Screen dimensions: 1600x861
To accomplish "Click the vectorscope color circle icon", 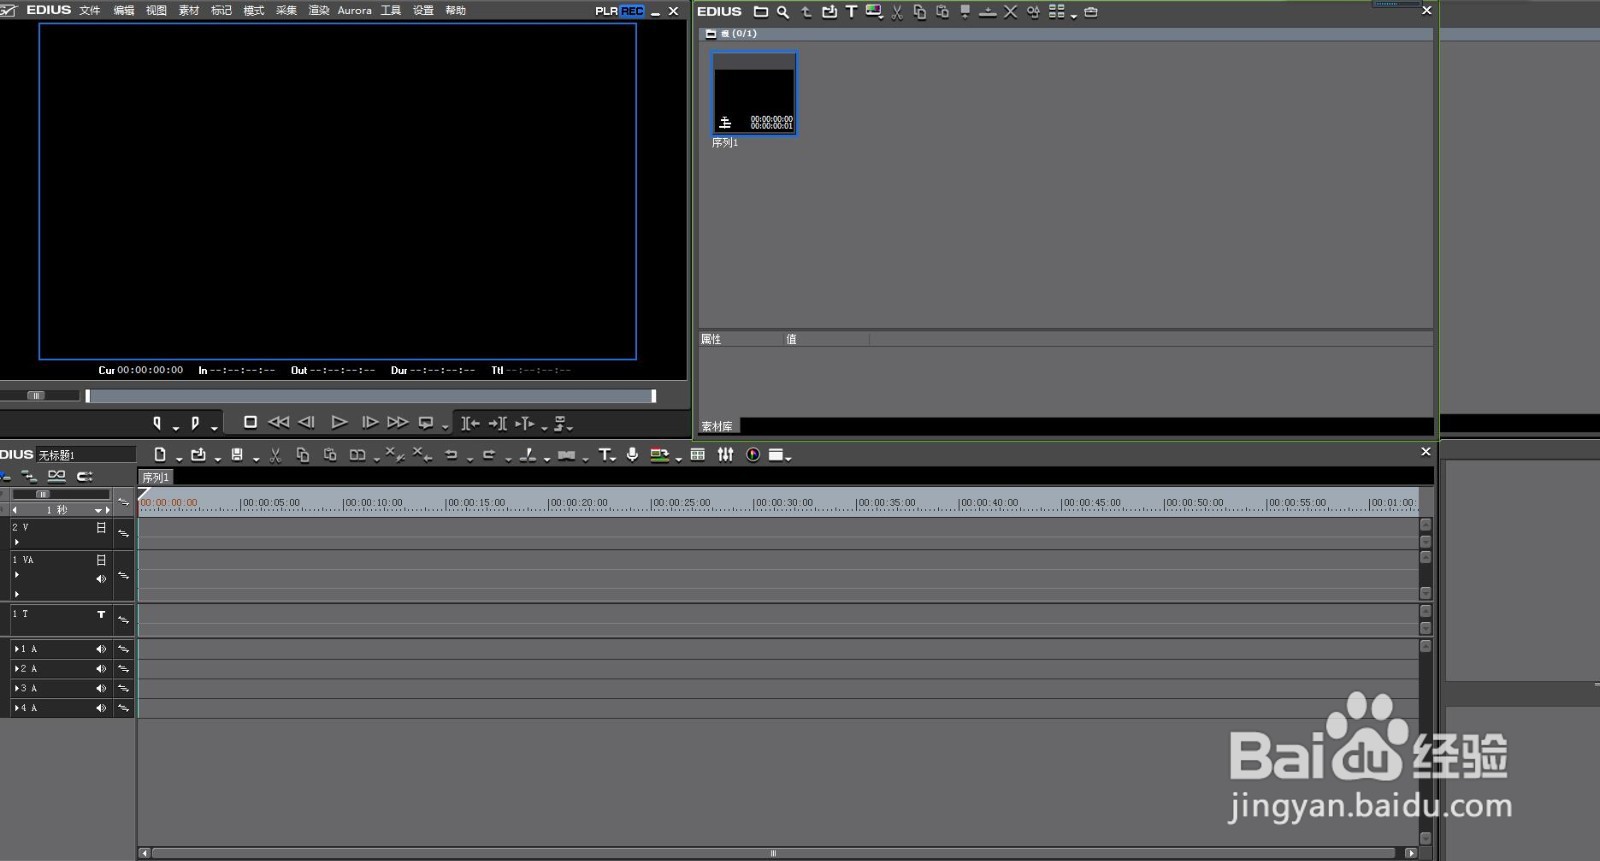I will coord(753,455).
